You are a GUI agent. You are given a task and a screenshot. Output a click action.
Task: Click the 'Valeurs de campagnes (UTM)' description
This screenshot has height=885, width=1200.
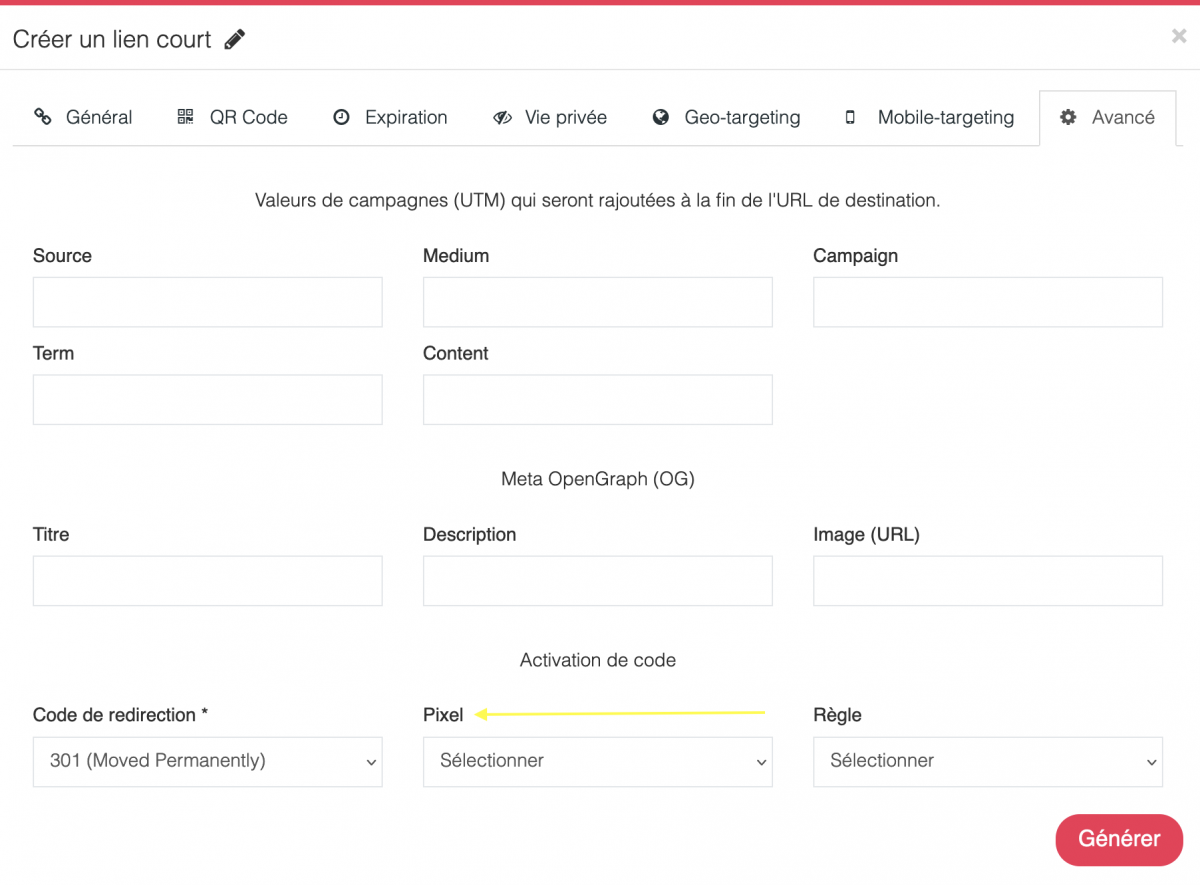(x=598, y=200)
